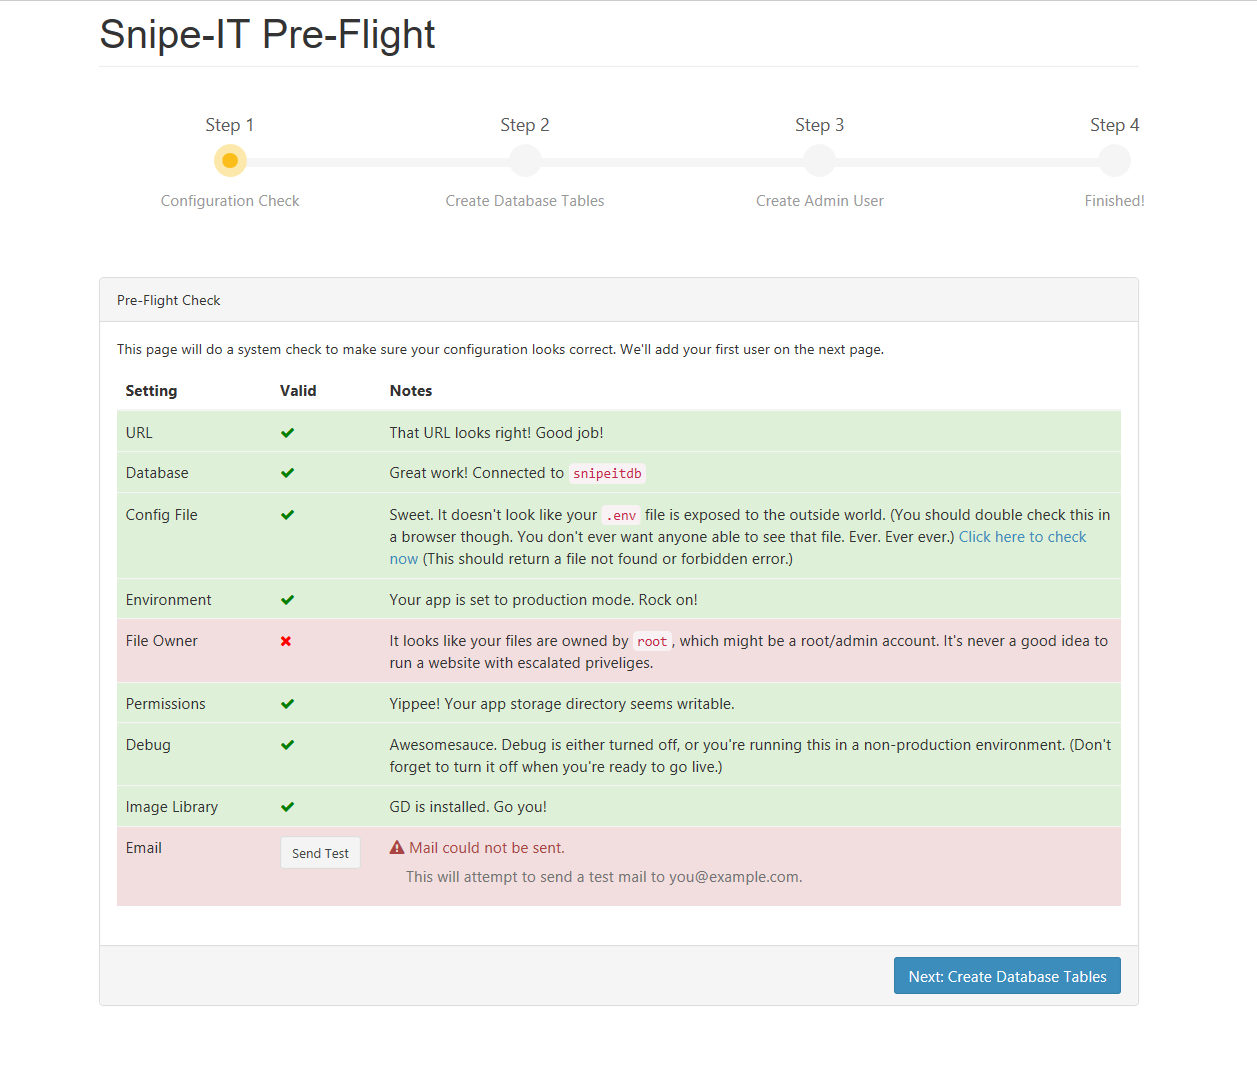Send a test email with Send Test
The height and width of the screenshot is (1067, 1257).
click(320, 853)
